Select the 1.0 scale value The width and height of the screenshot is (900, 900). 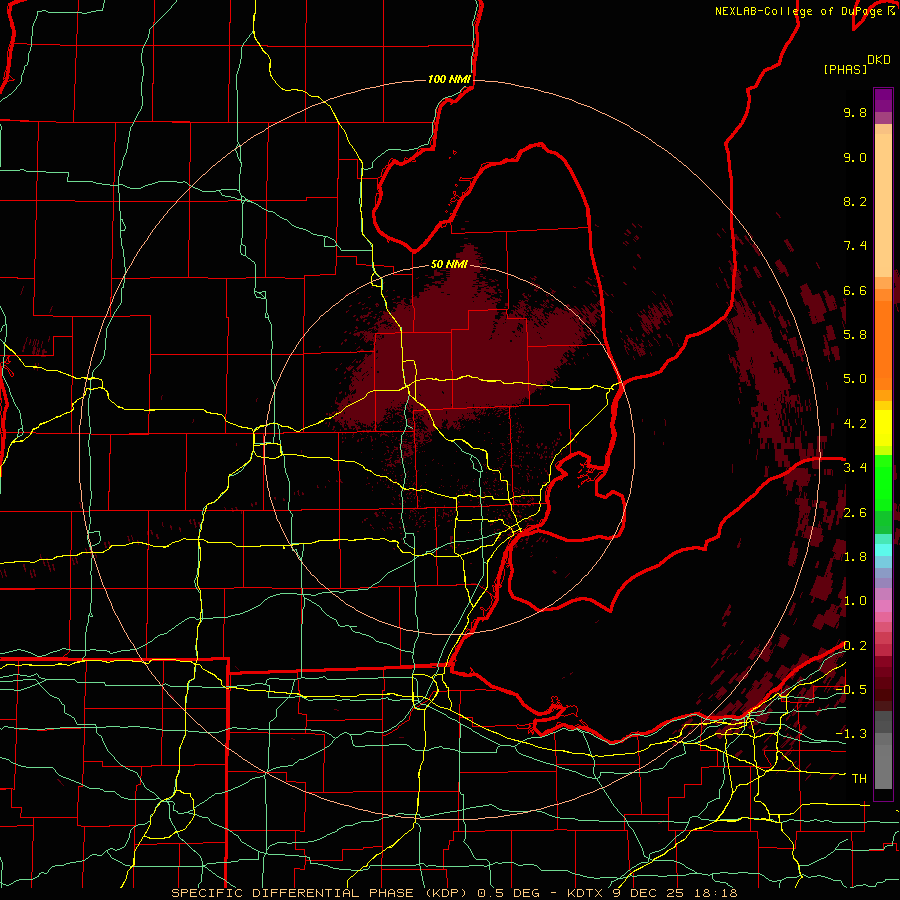(855, 601)
